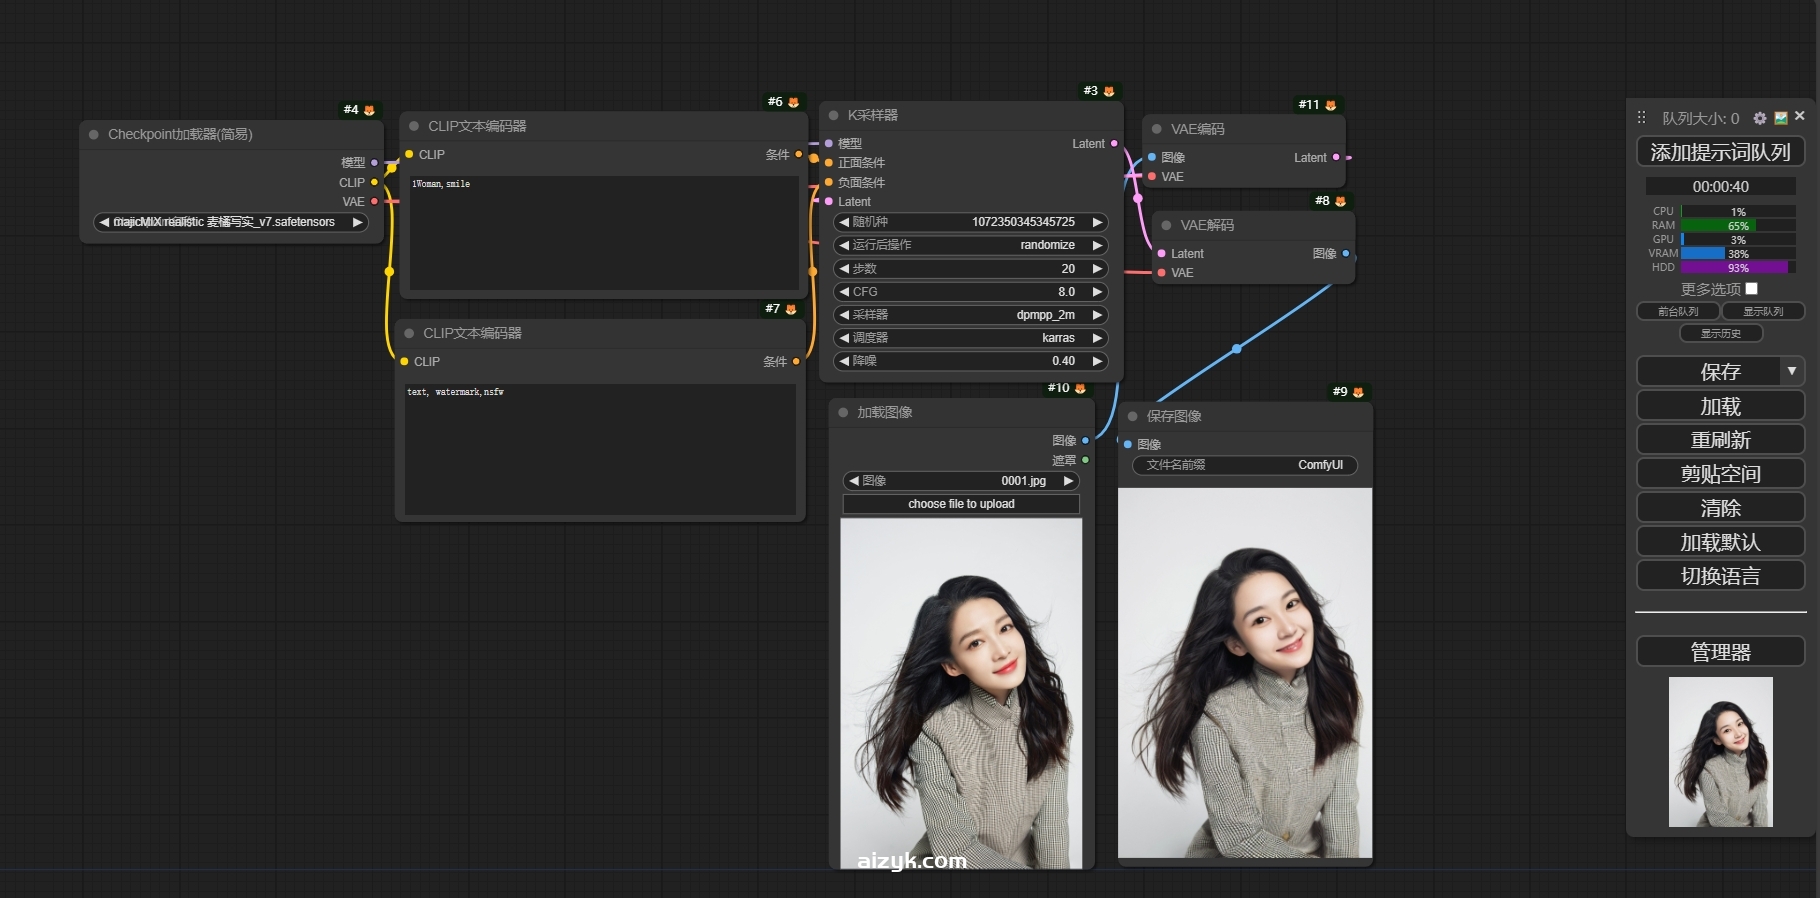Enable the 更多选项 checkbox
Viewport: 1820px width, 898px height.
point(1751,289)
